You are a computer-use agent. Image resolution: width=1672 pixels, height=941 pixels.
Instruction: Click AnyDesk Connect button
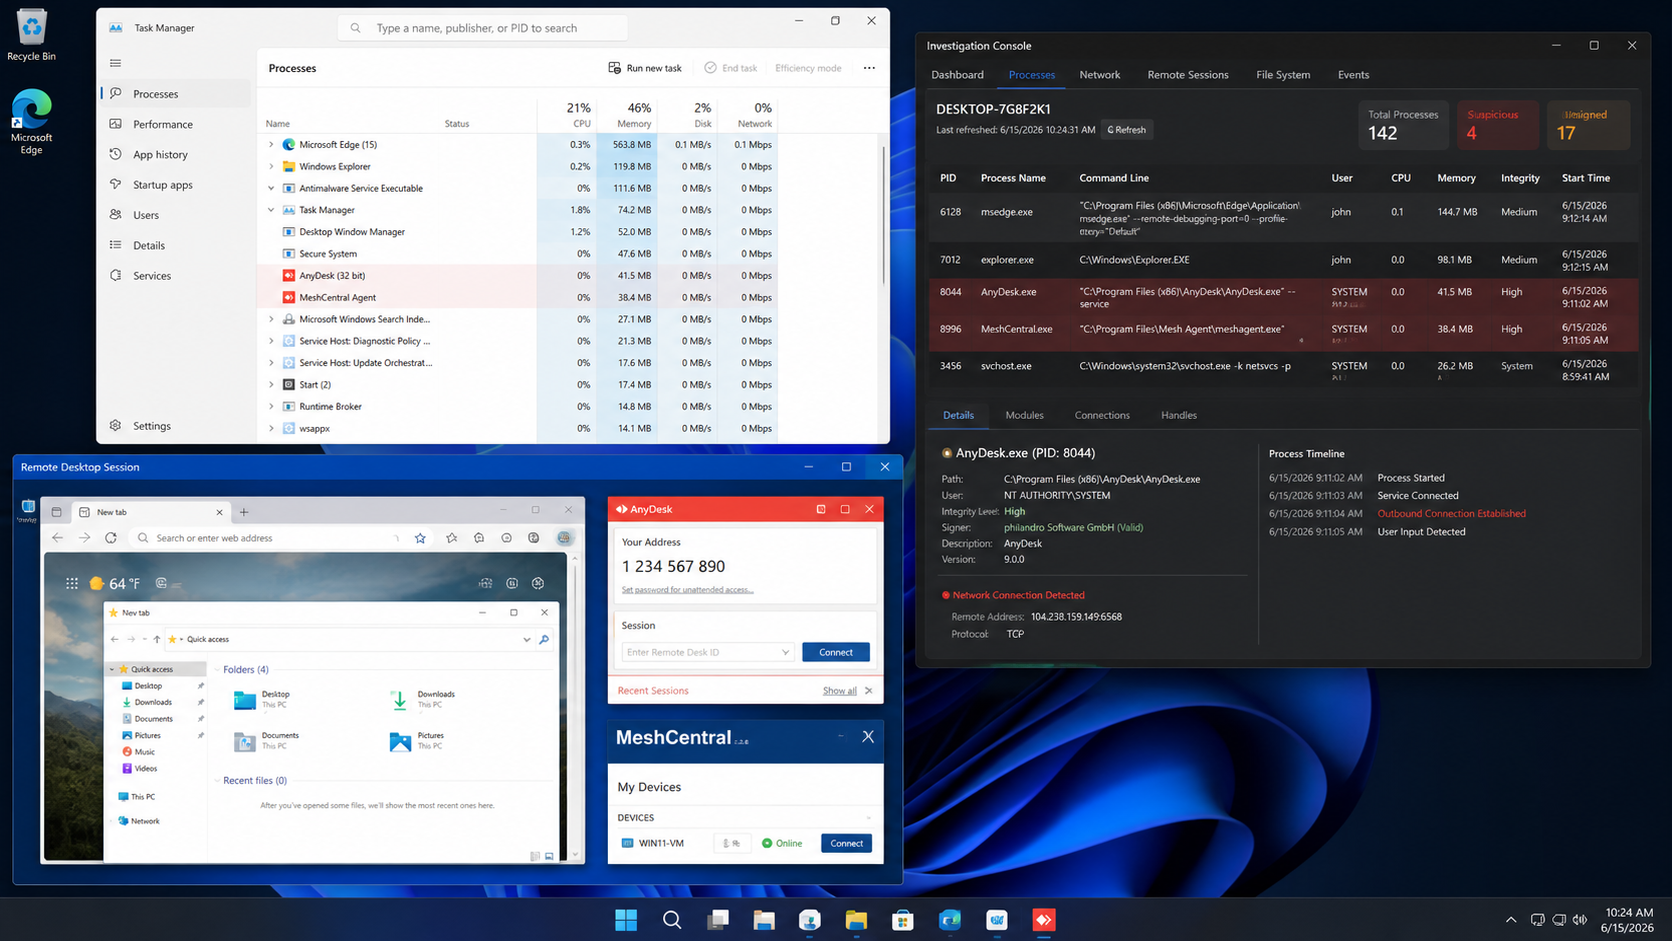click(x=836, y=652)
